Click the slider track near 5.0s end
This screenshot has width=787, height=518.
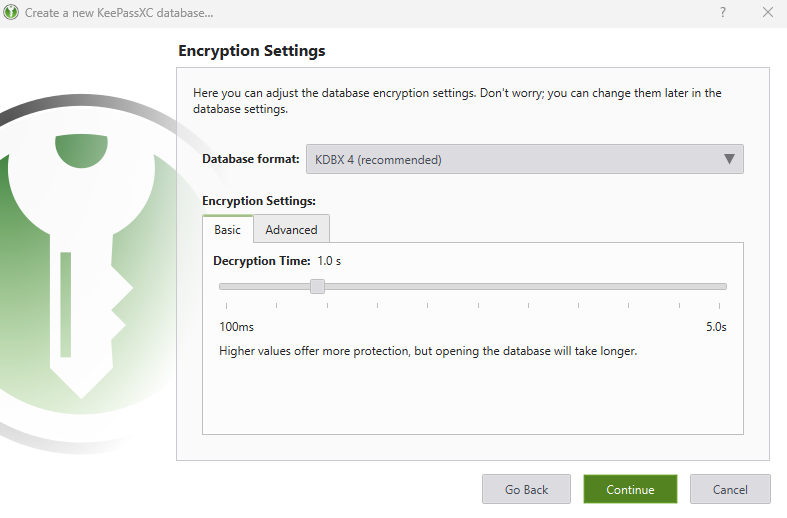point(715,286)
